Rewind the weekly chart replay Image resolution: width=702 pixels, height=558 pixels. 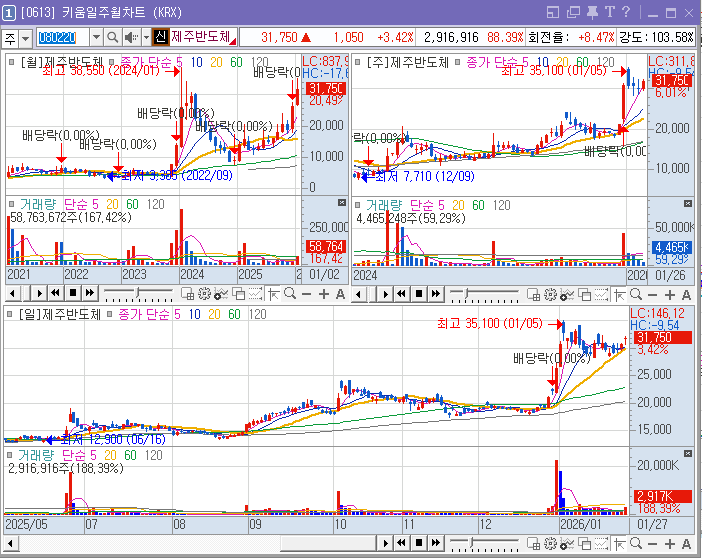[401, 294]
